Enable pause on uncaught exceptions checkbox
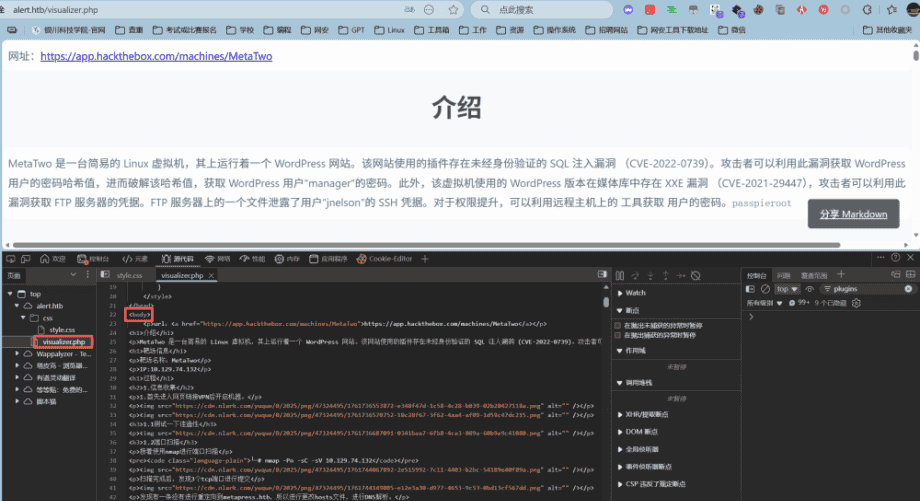 click(617, 326)
